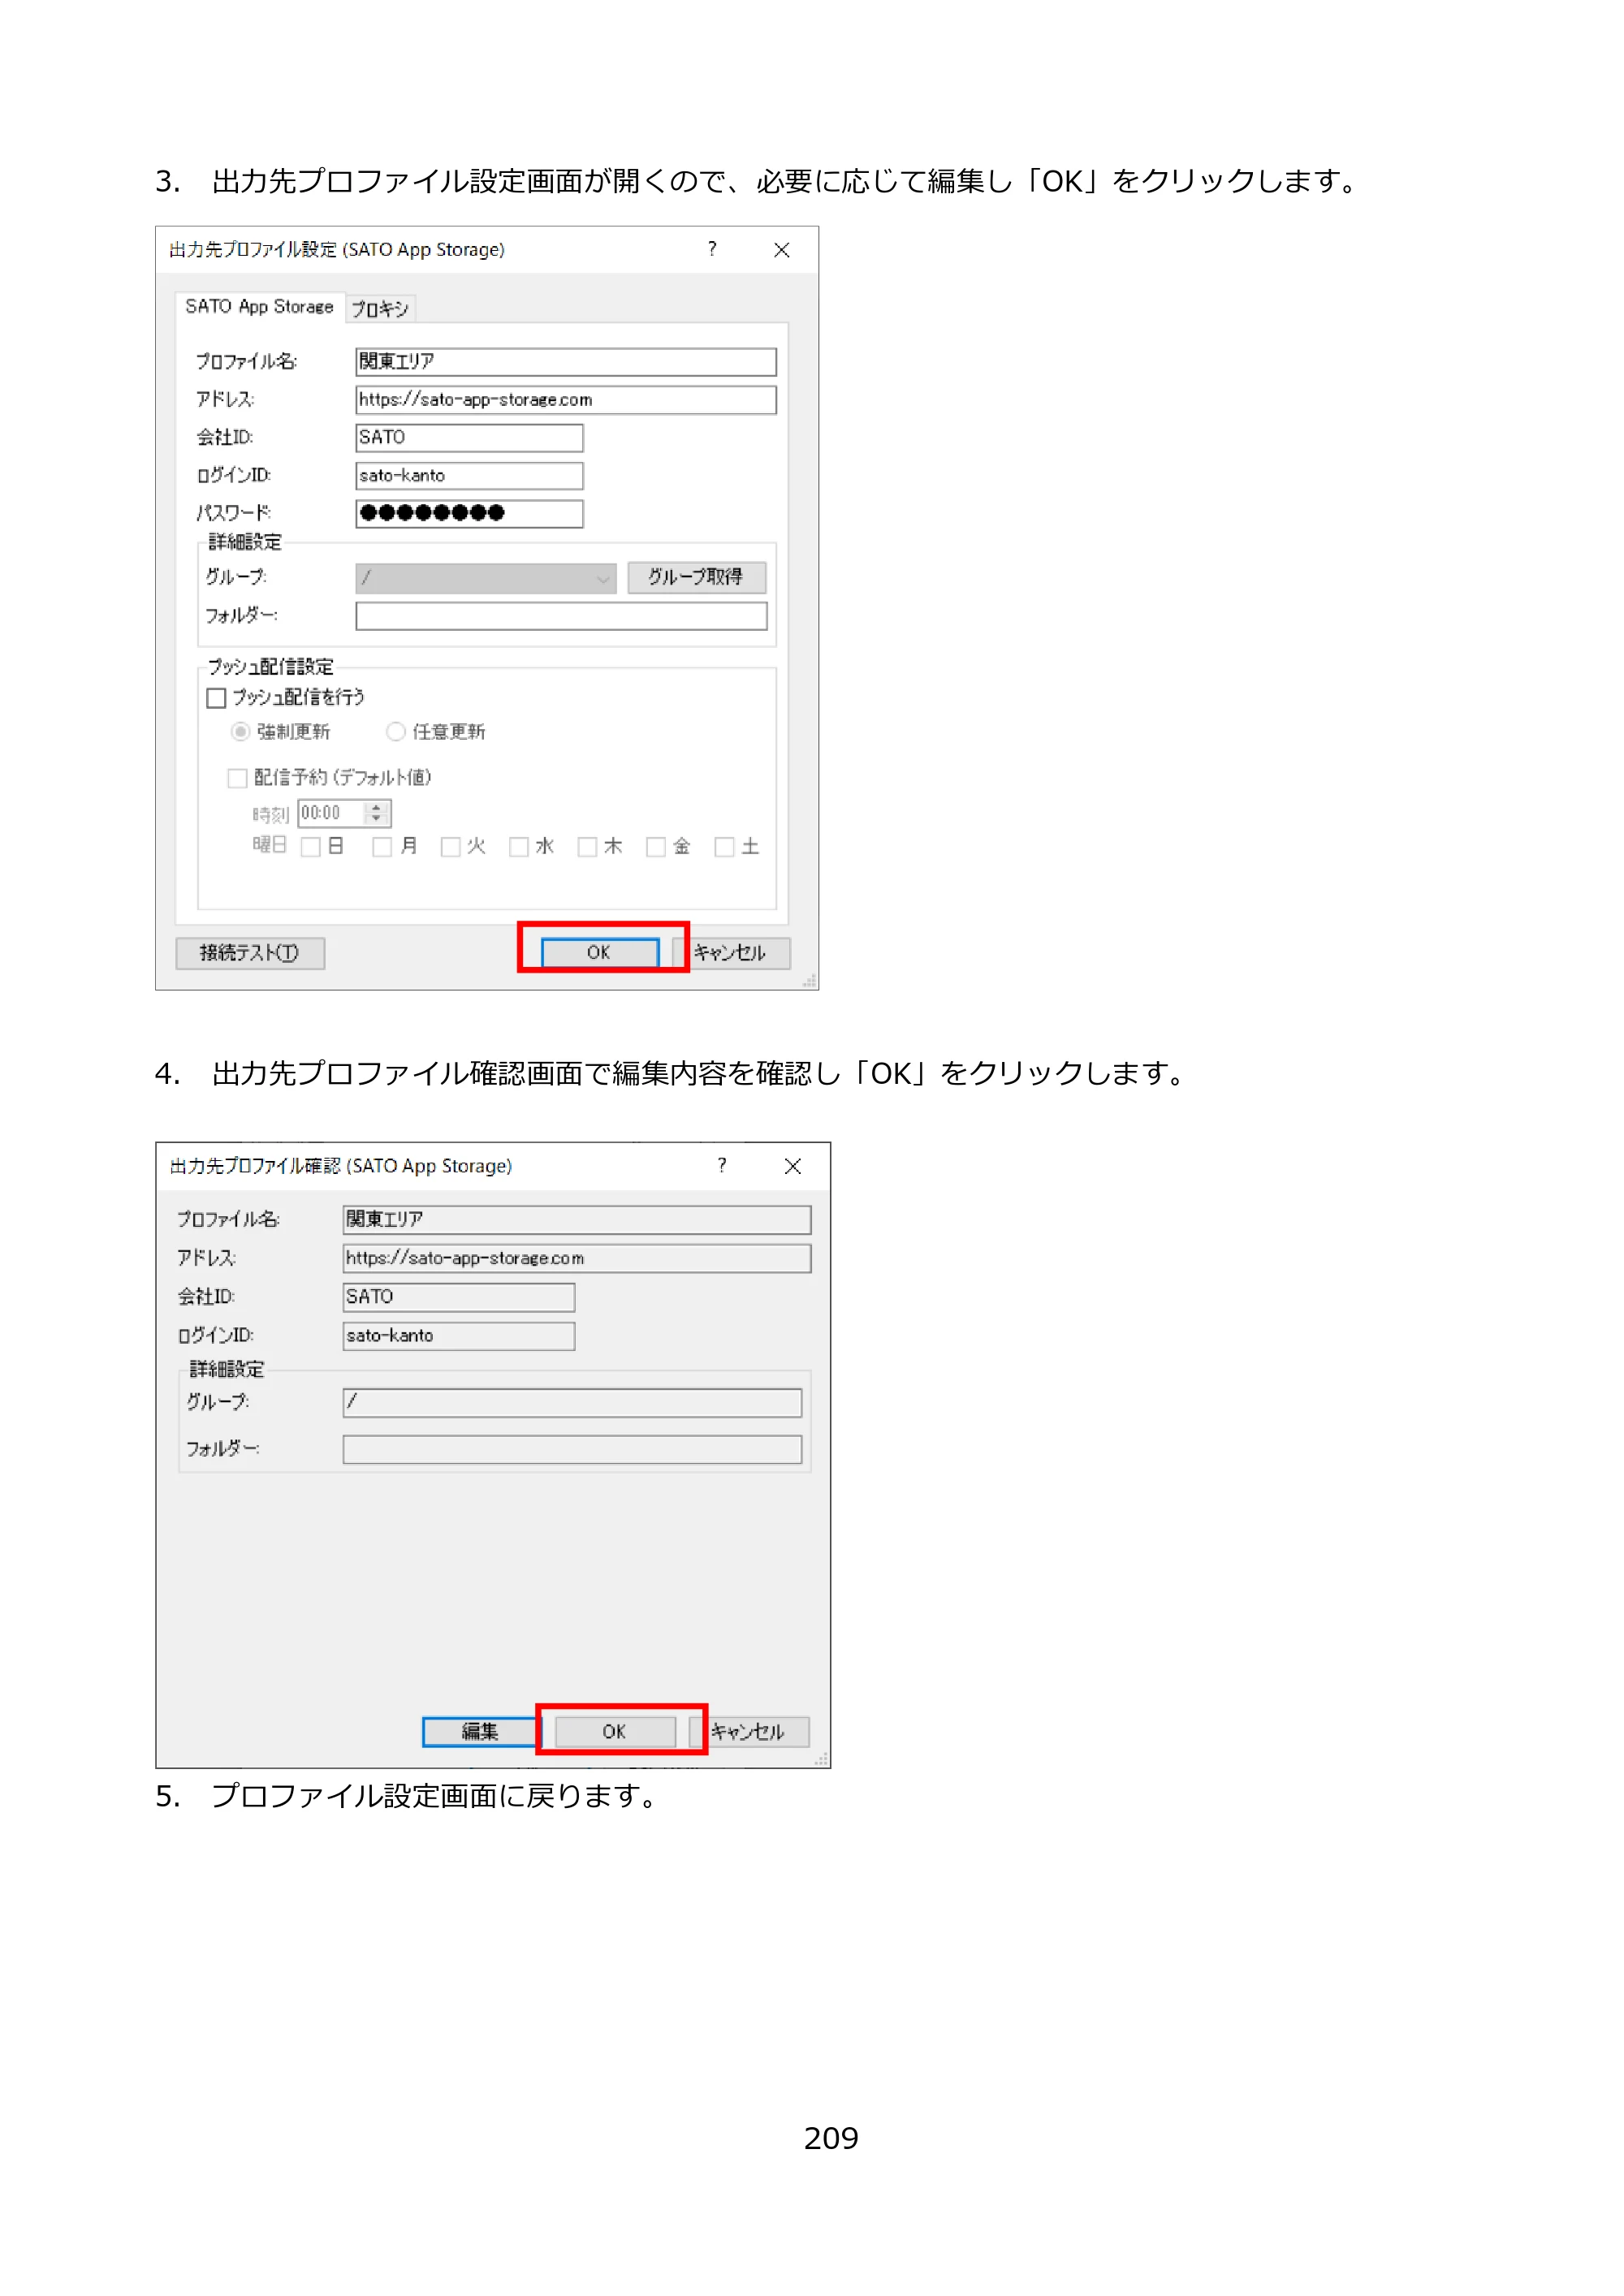1624x2296 pixels.
Task: Check the 火 weekday checkbox
Action: (x=451, y=848)
